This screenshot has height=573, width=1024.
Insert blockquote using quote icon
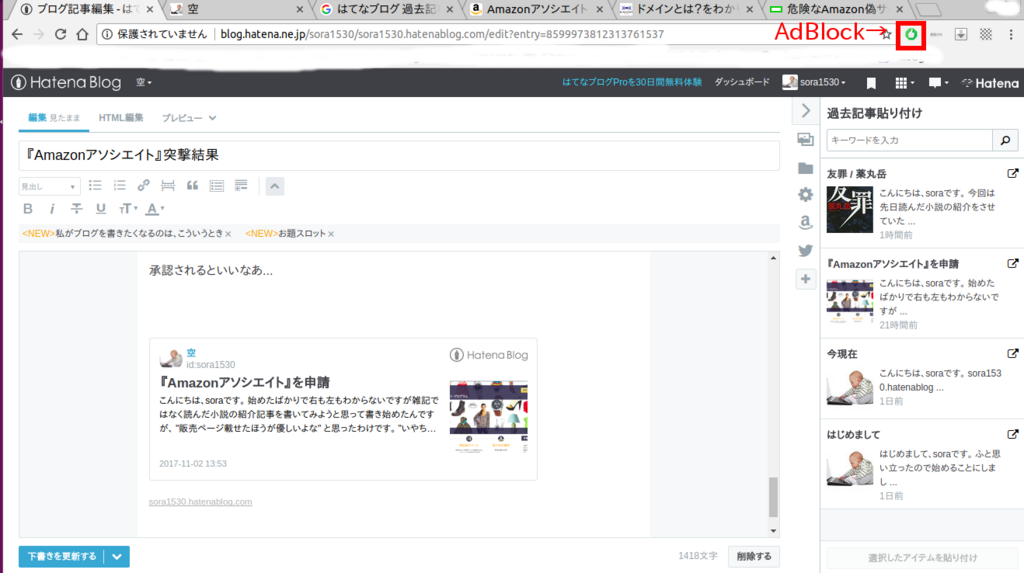(x=192, y=186)
